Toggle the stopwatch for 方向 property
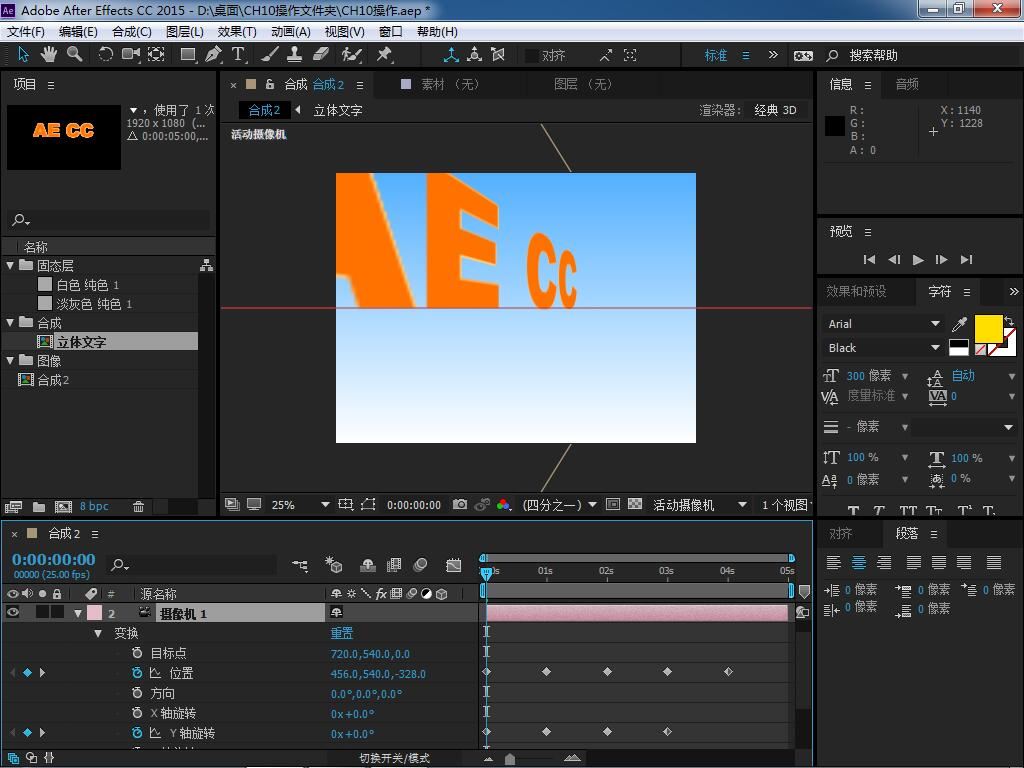 pos(136,693)
